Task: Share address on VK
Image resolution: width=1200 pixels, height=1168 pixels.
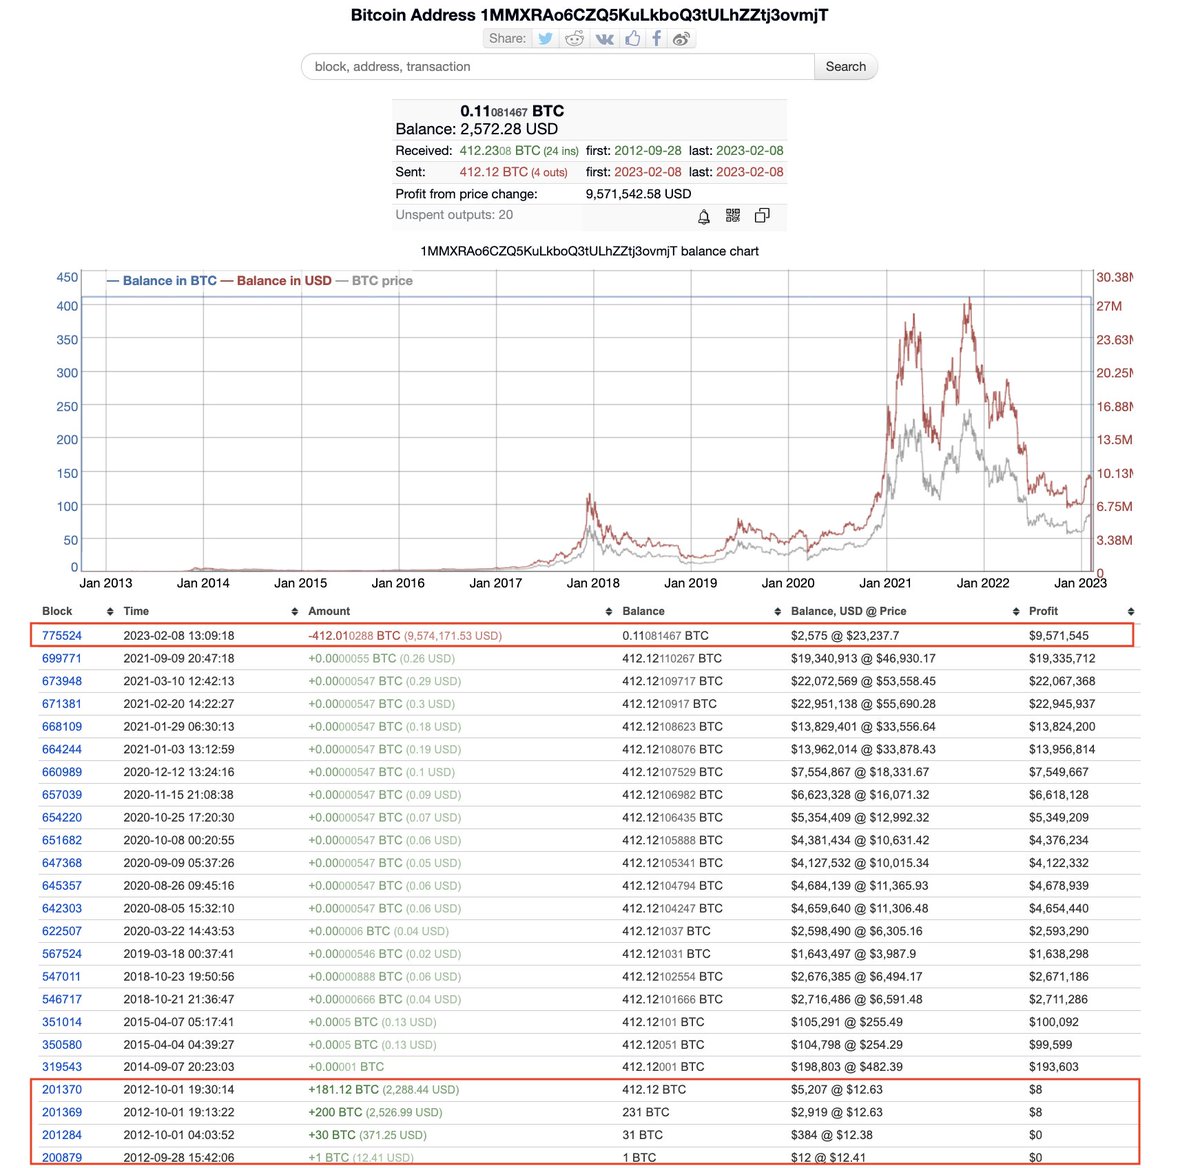Action: (604, 38)
